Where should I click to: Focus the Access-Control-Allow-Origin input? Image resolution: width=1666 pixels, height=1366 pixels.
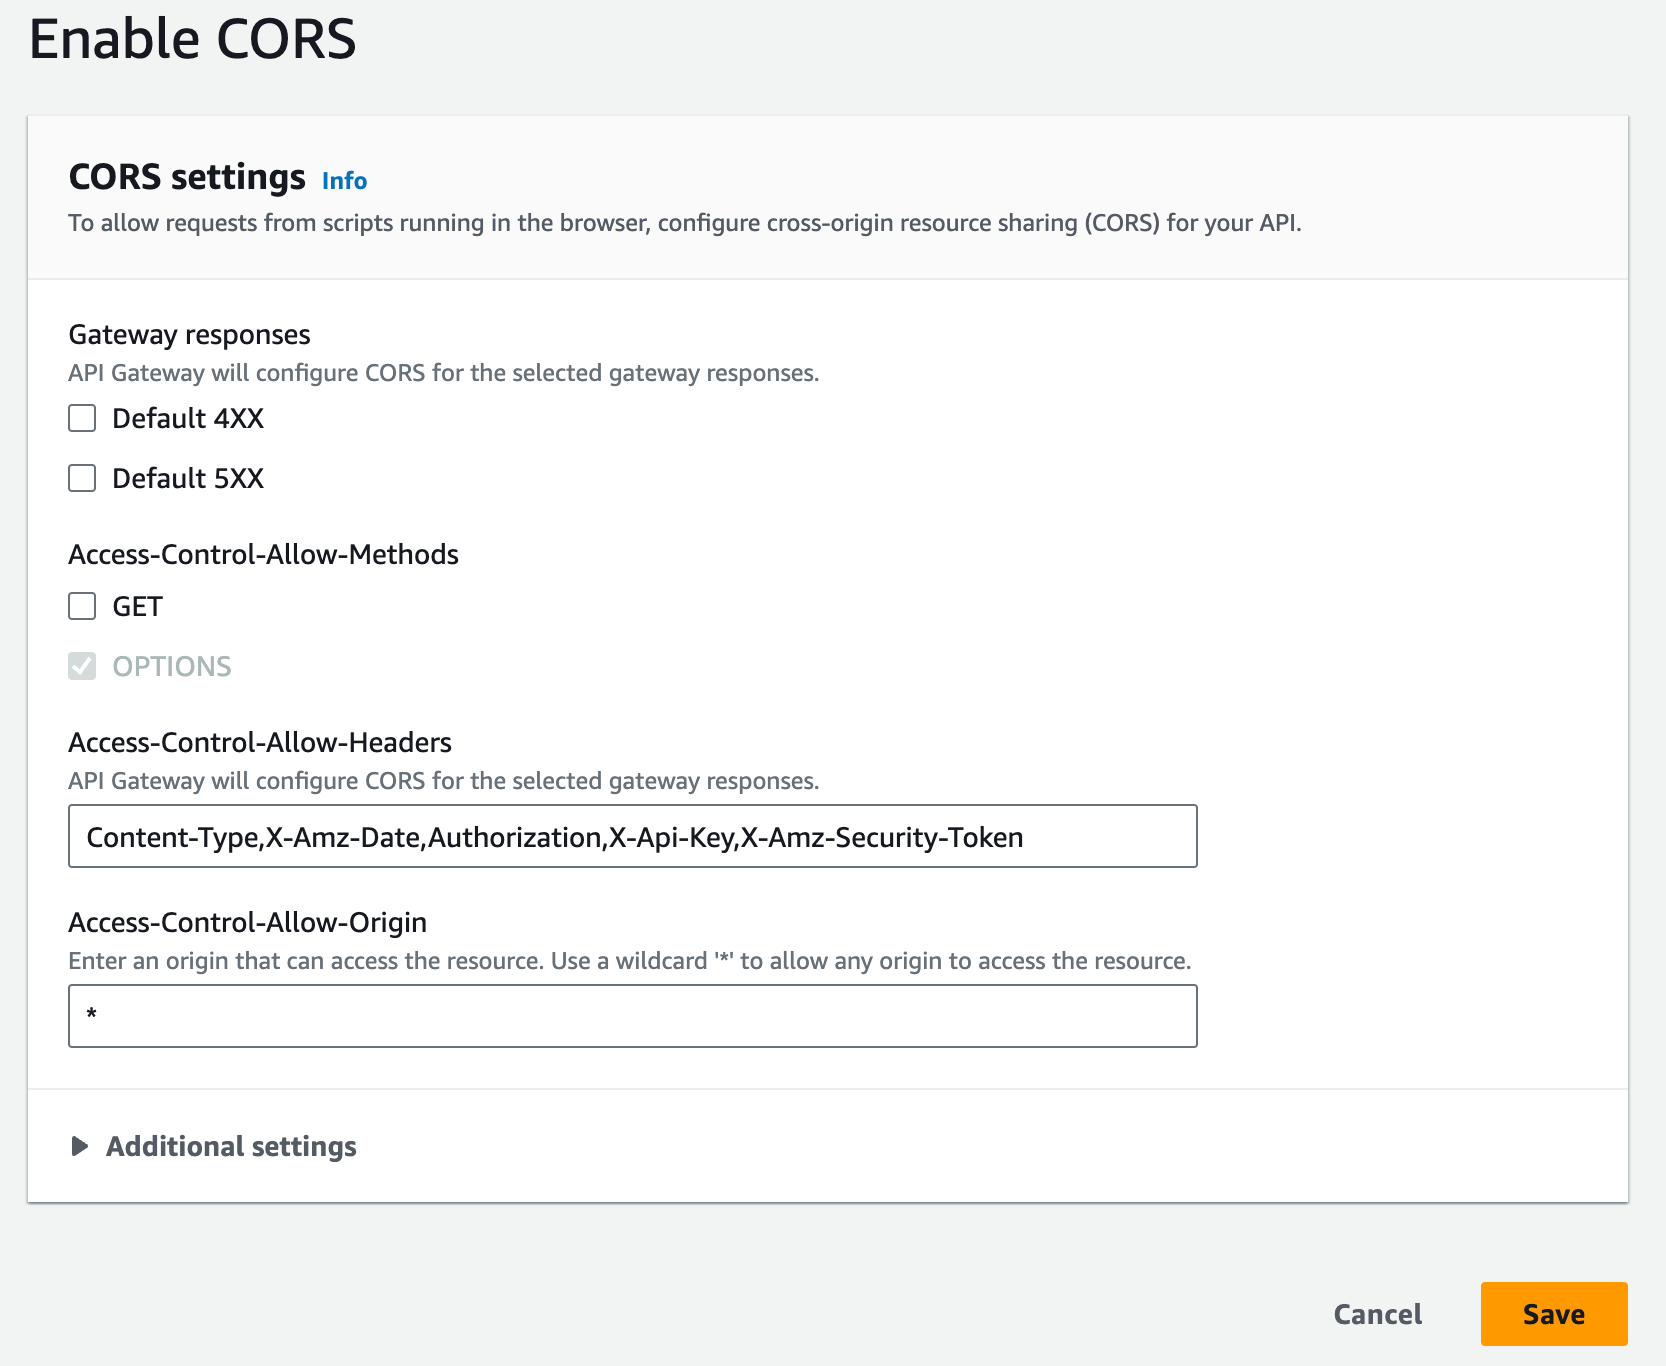tap(632, 1016)
